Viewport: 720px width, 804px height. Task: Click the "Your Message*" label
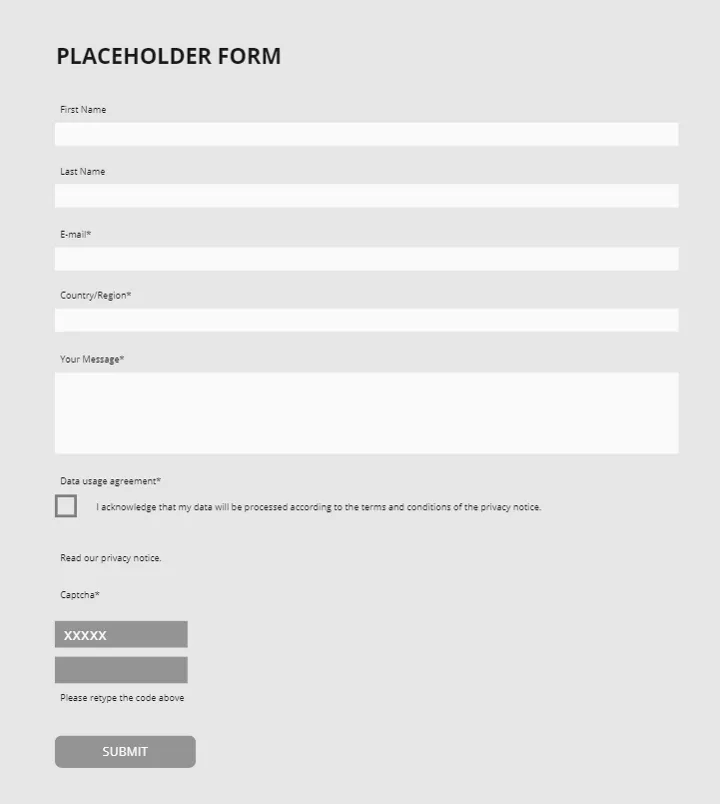[x=92, y=359]
